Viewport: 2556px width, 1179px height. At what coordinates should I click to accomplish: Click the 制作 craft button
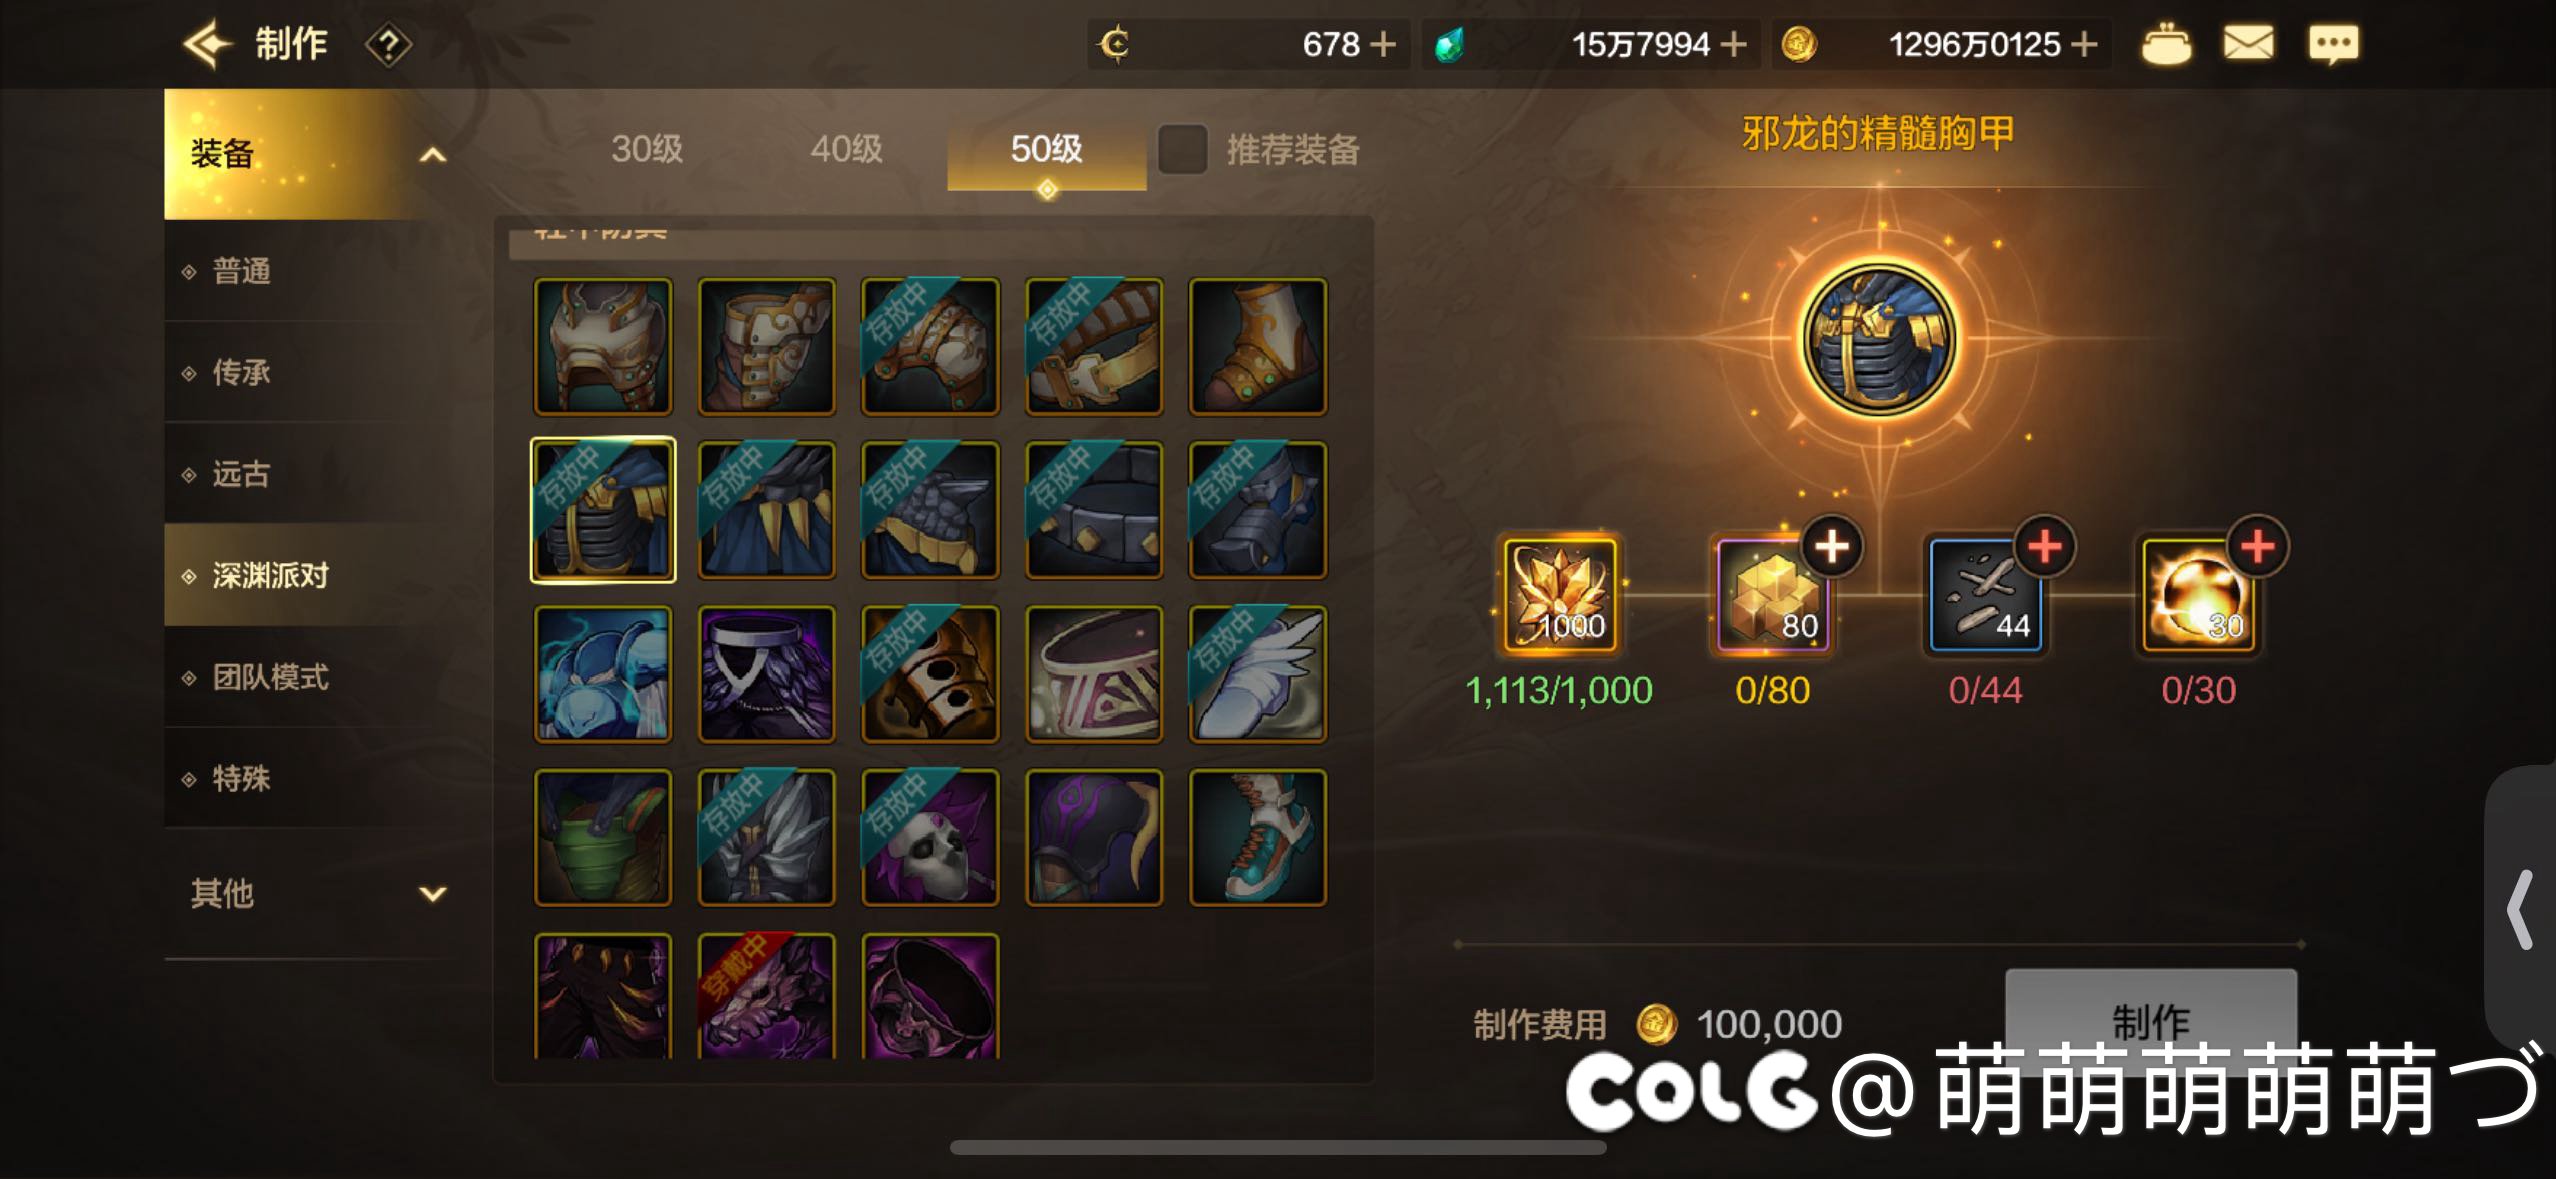[2150, 1018]
